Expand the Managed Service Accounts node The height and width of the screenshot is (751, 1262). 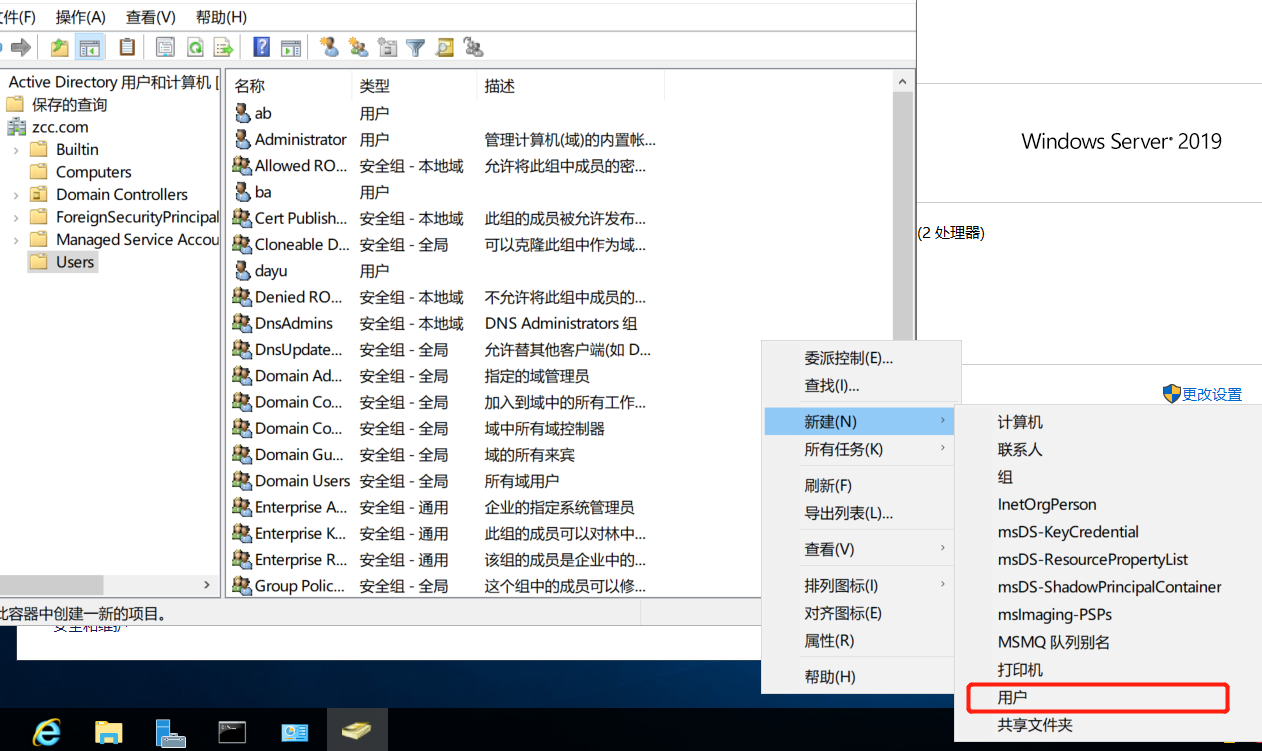click(16, 240)
